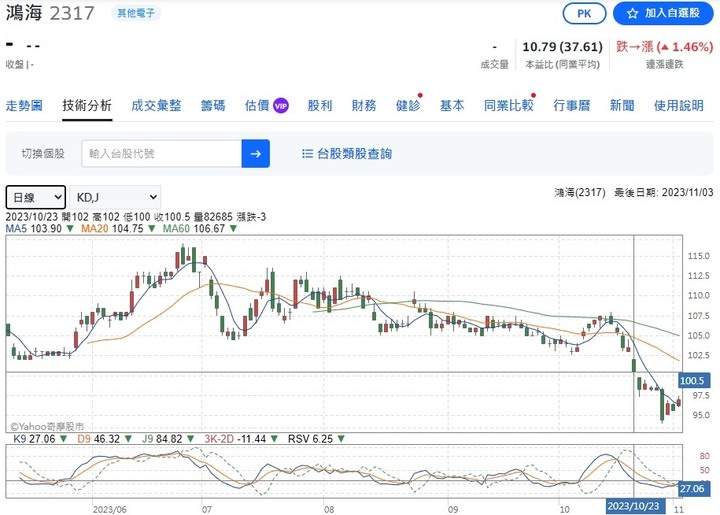Switch to the 成交彙整 tab
The width and height of the screenshot is (720, 515).
tap(156, 106)
